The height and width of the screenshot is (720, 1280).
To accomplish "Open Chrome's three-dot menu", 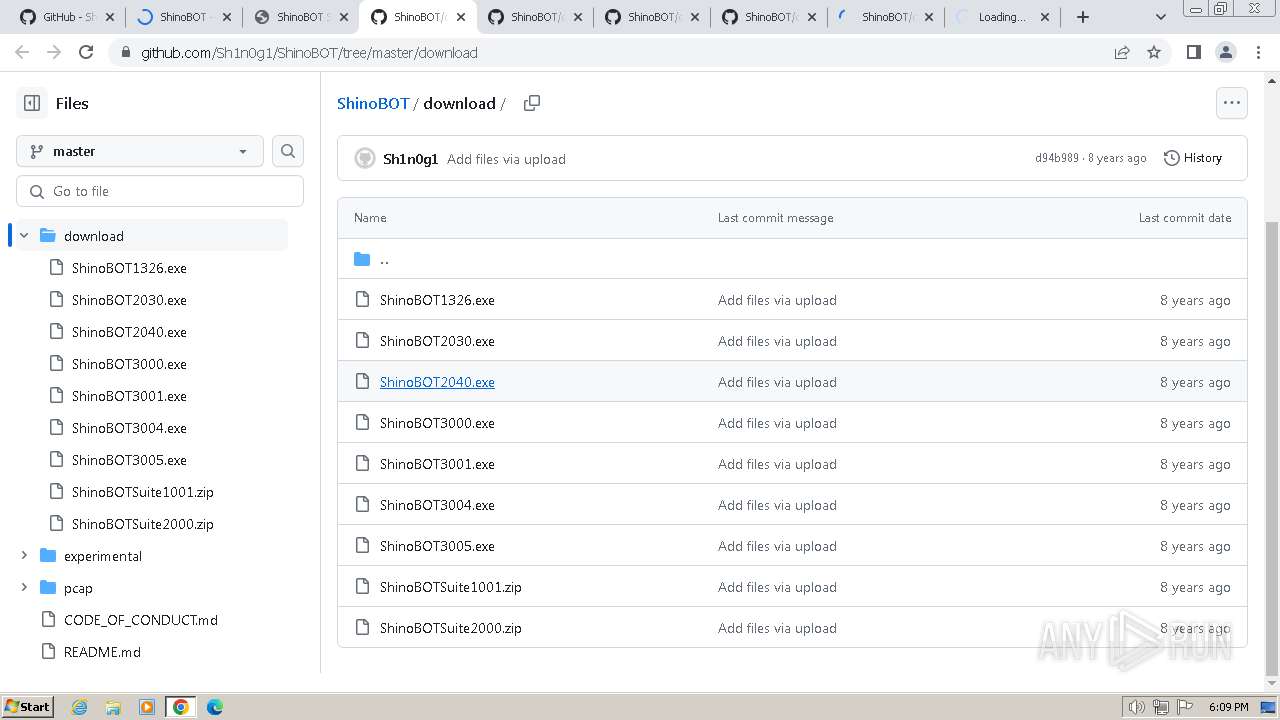I will (x=1258, y=52).
